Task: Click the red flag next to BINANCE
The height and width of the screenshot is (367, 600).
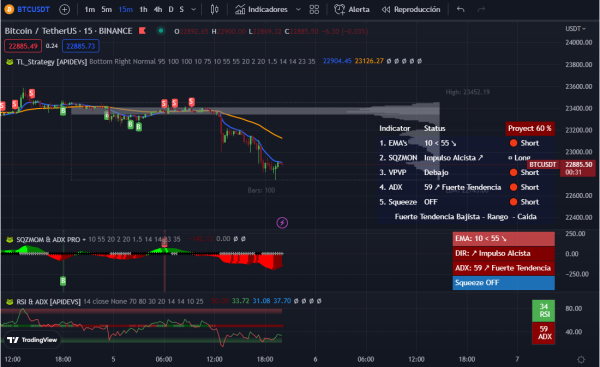Action: (142, 31)
